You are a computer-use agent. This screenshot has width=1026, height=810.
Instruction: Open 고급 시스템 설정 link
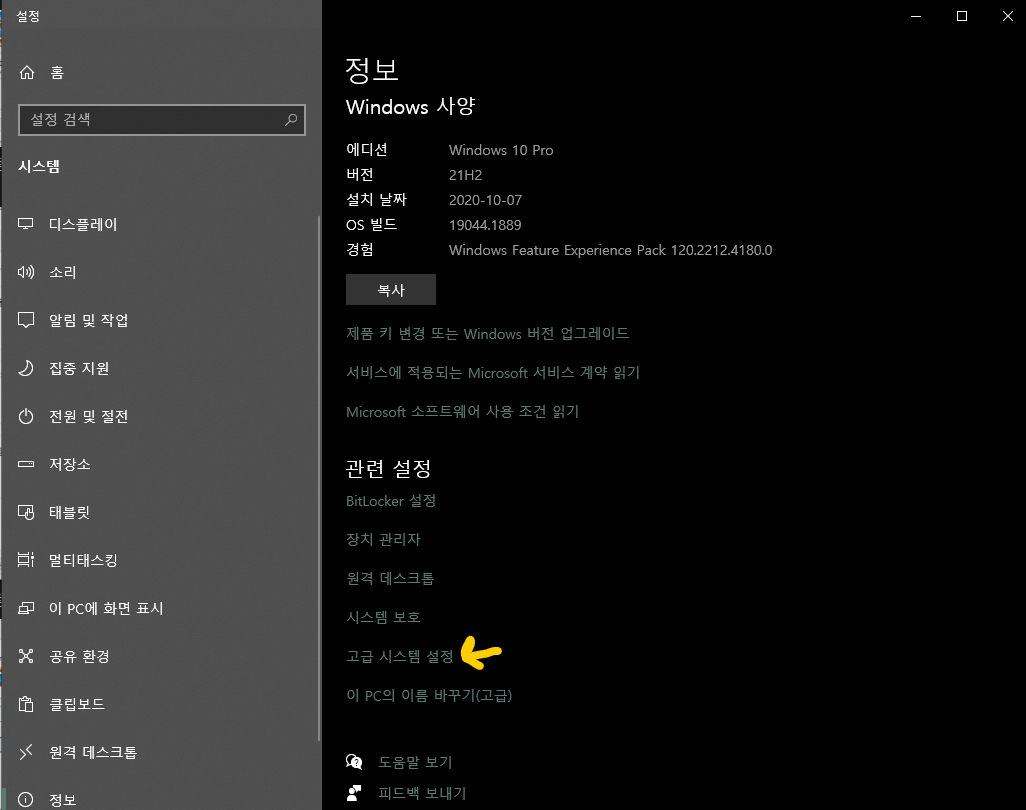pos(400,656)
